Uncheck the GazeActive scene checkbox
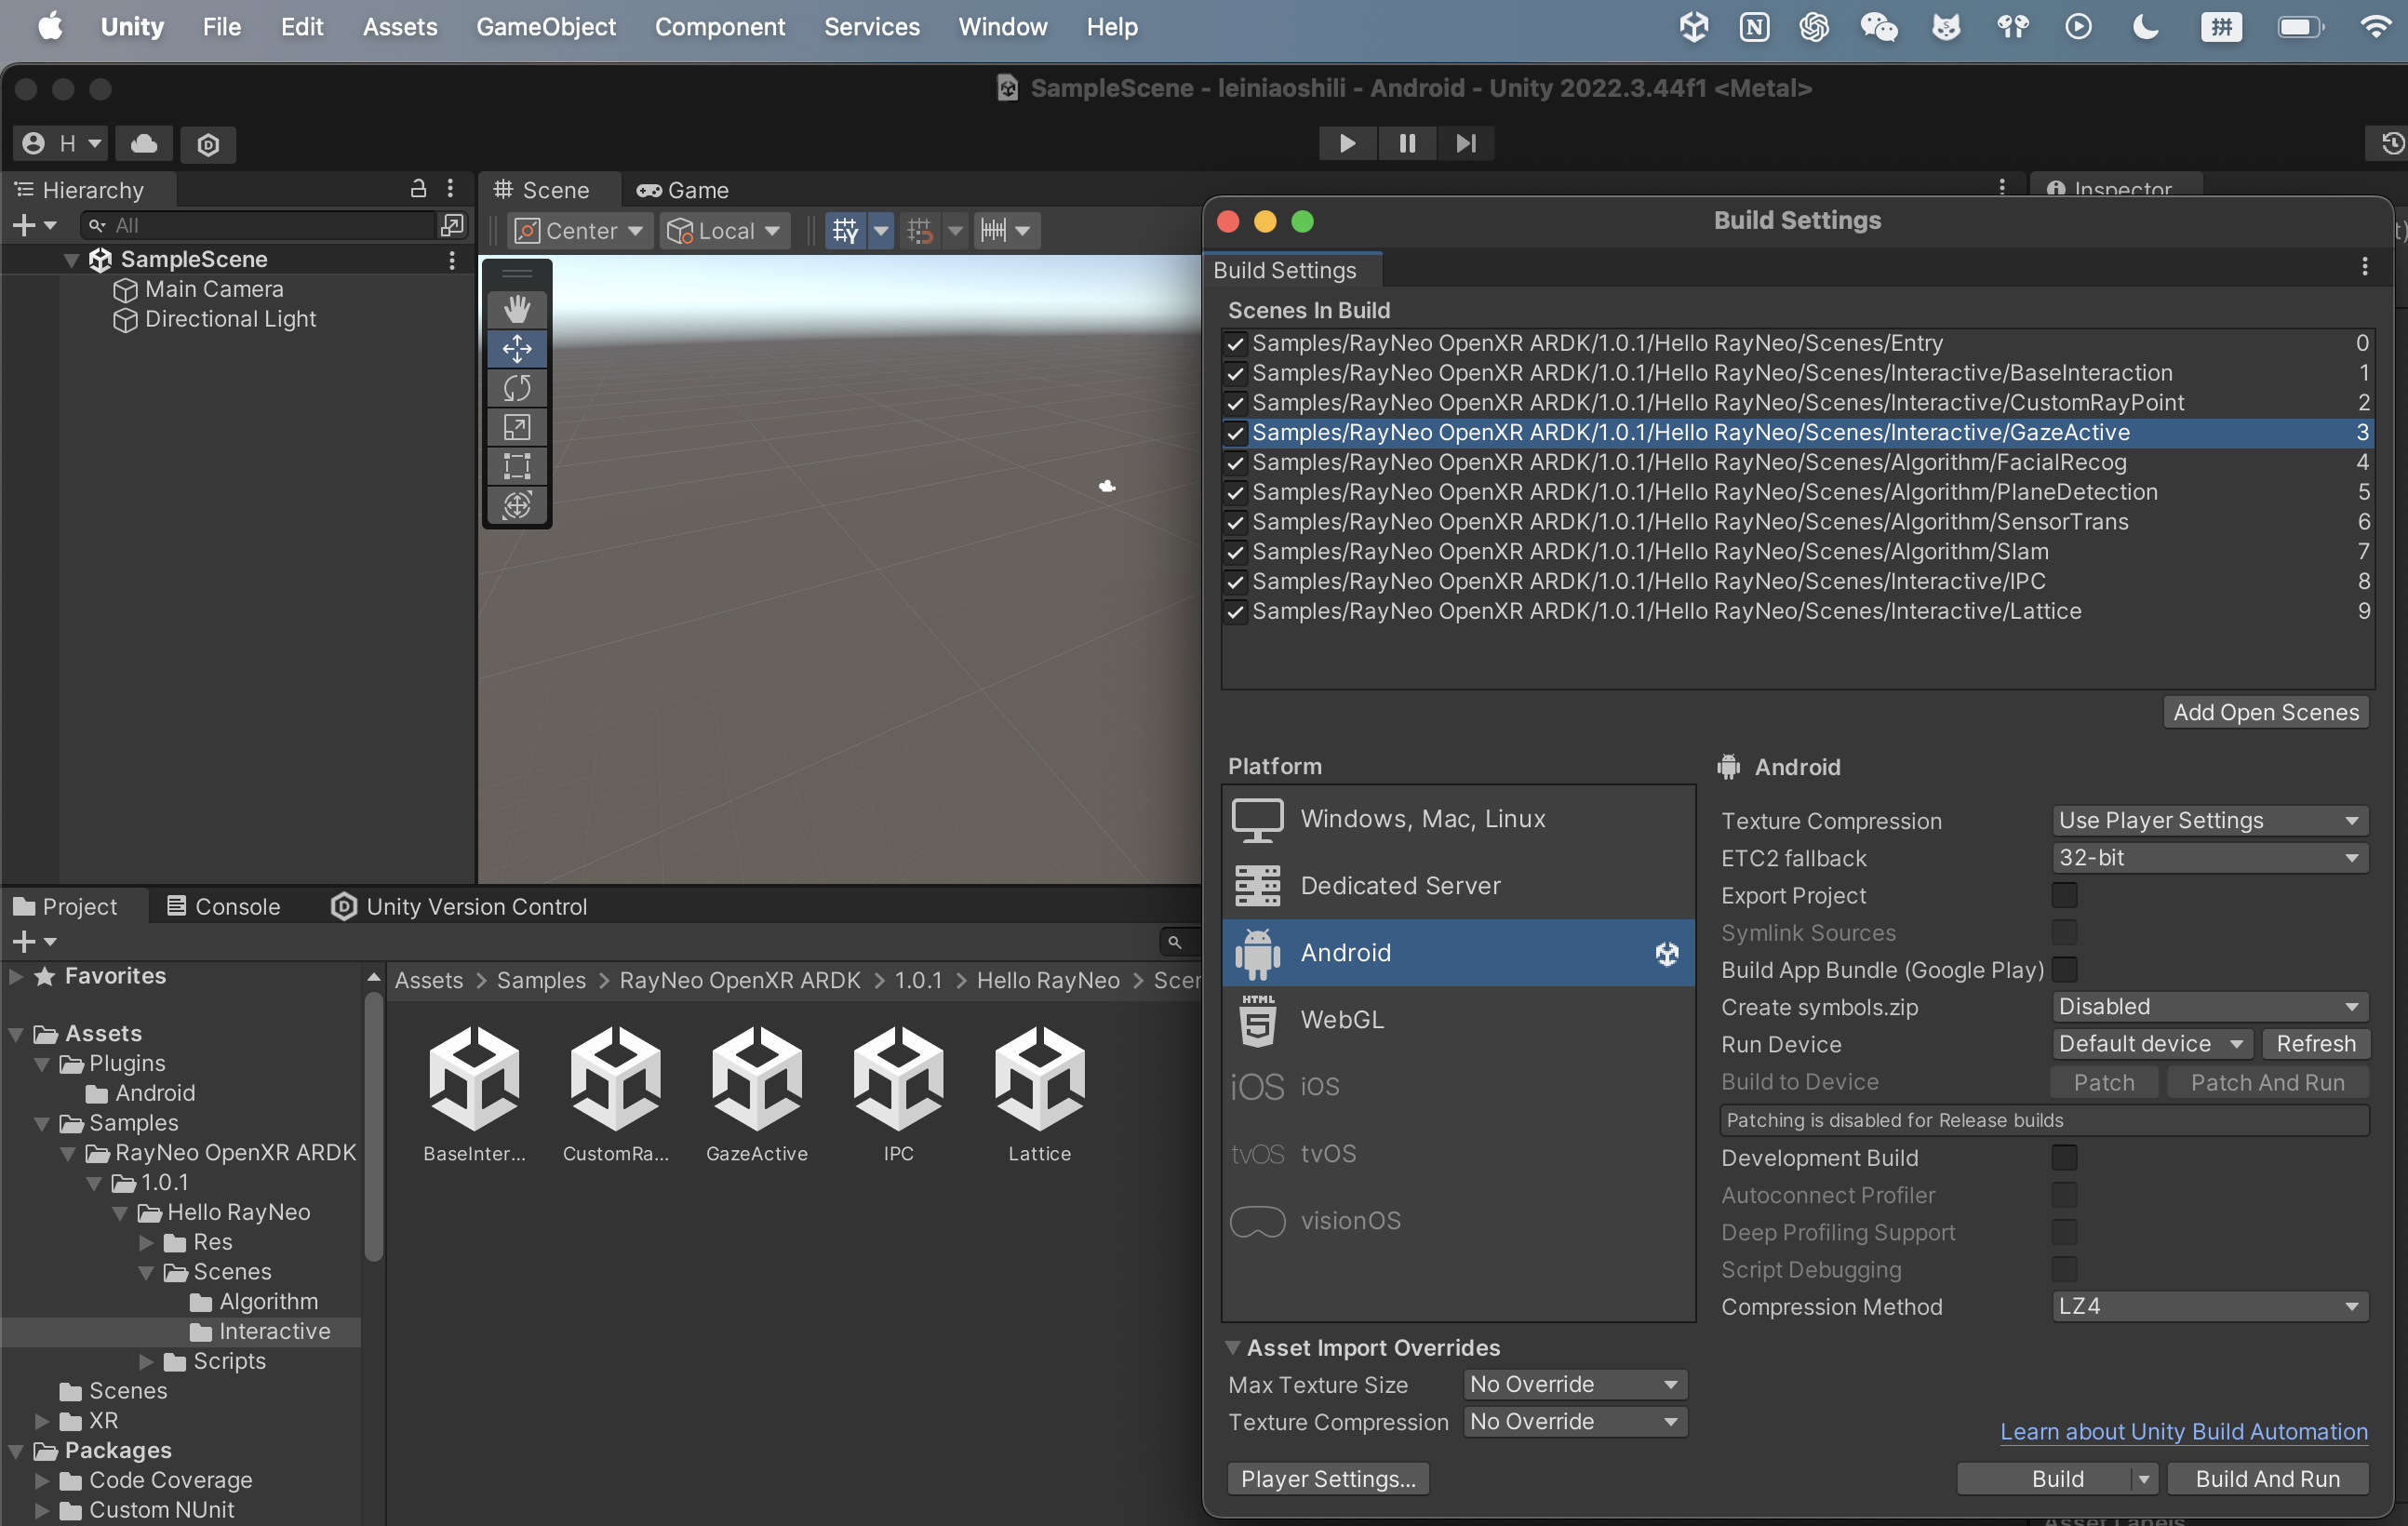This screenshot has height=1526, width=2408. (1236, 433)
